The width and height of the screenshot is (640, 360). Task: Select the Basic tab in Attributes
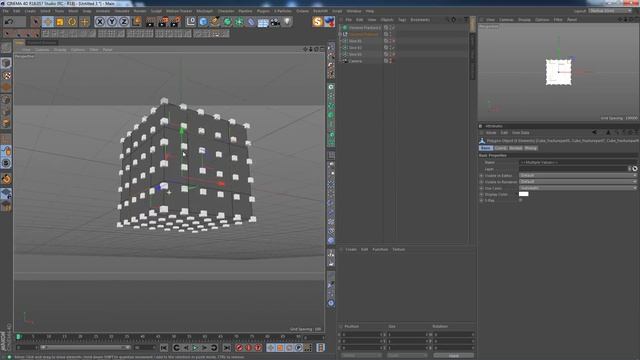tap(486, 148)
